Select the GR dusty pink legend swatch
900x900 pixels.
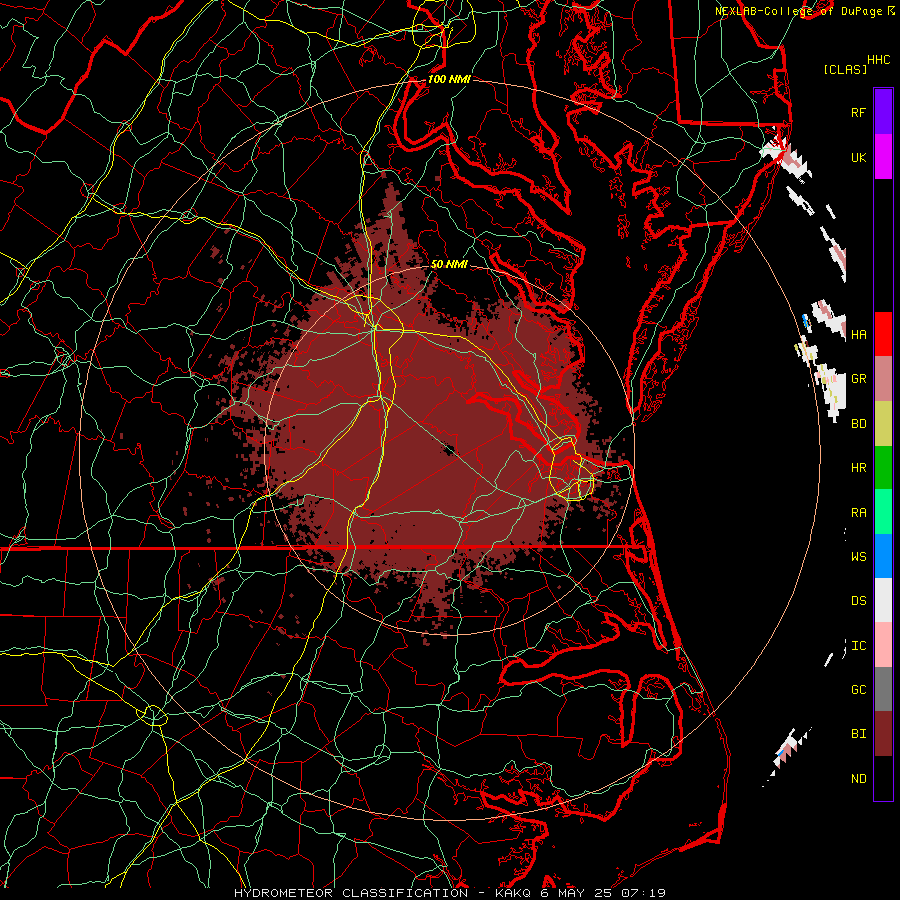pos(883,378)
